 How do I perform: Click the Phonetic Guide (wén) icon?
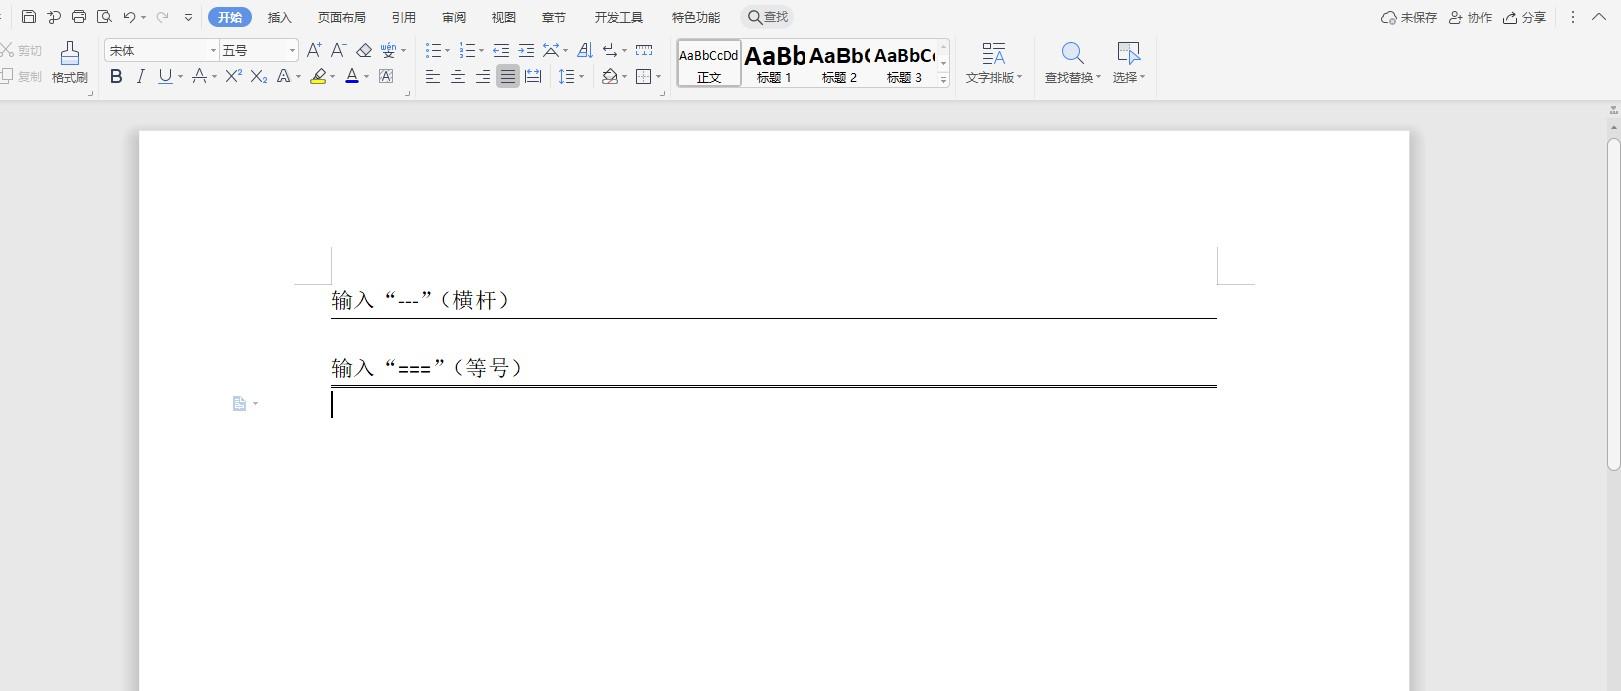click(x=388, y=50)
